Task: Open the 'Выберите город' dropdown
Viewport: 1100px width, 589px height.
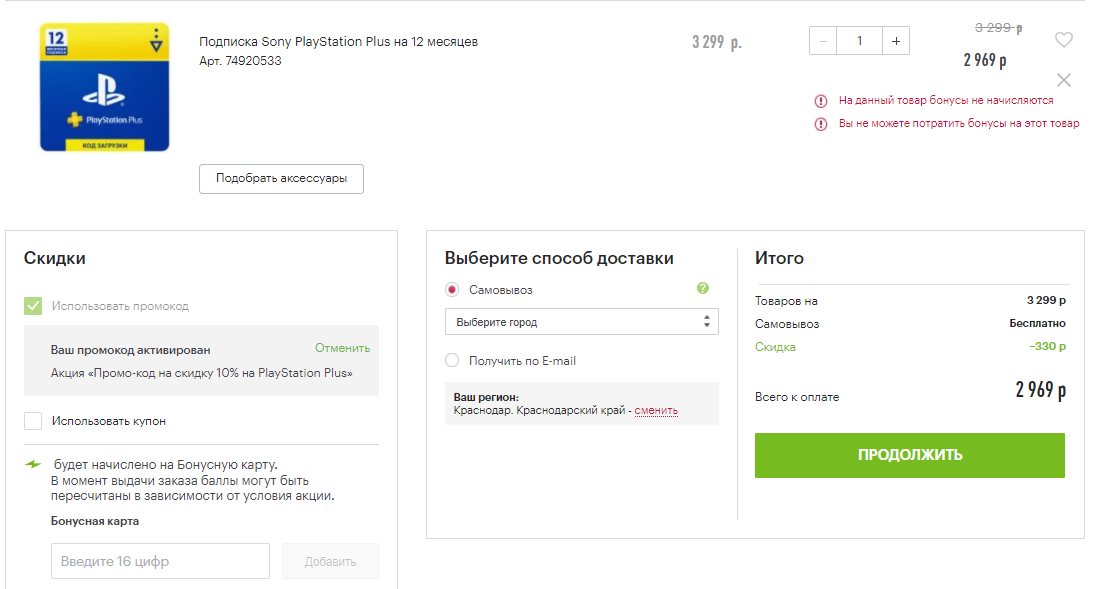Action: pyautogui.click(x=581, y=322)
